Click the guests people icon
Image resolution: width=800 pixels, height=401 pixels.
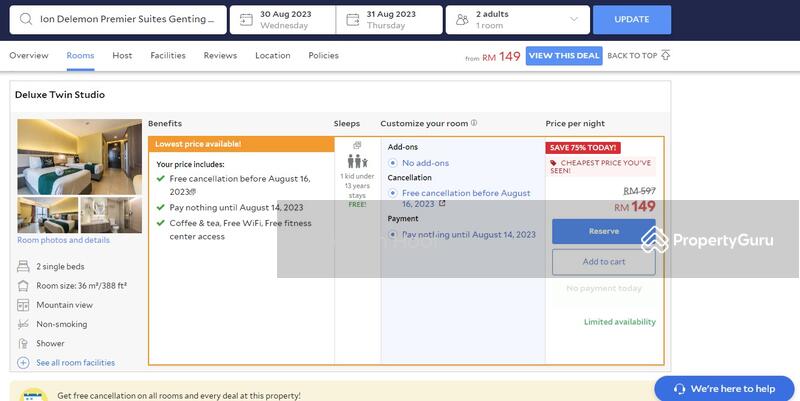pos(461,19)
